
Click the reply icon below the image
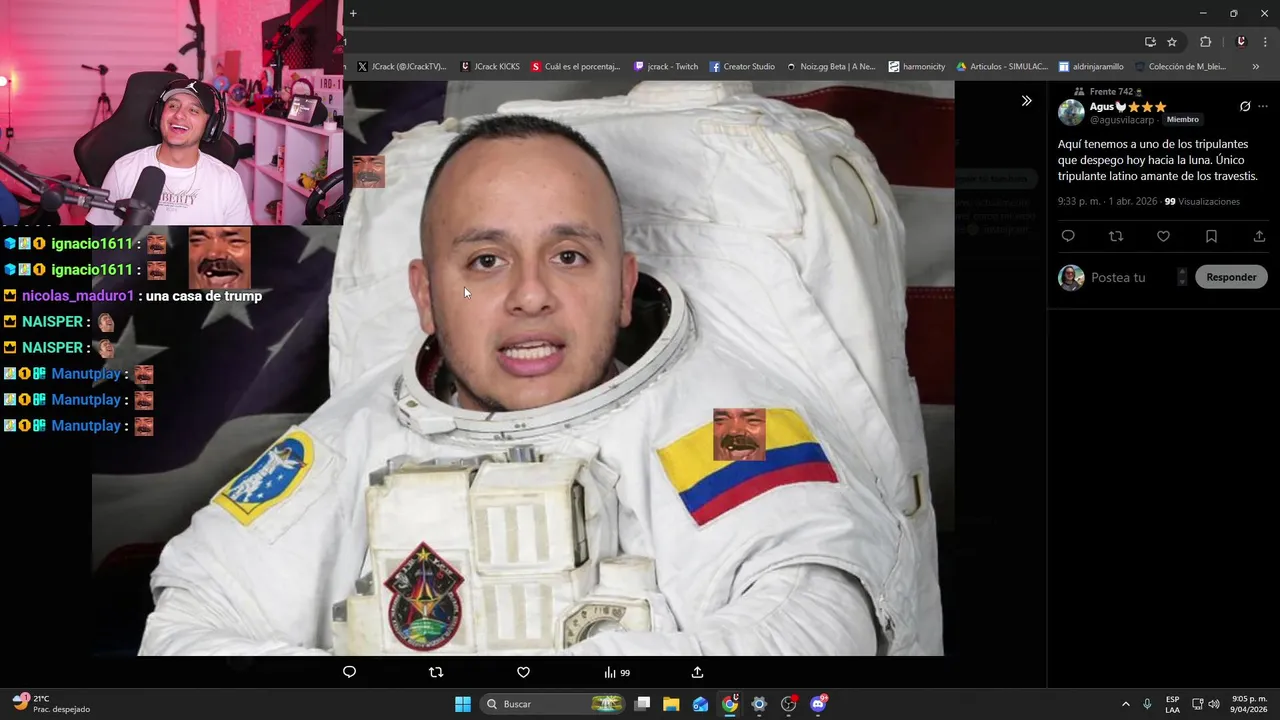[349, 672]
